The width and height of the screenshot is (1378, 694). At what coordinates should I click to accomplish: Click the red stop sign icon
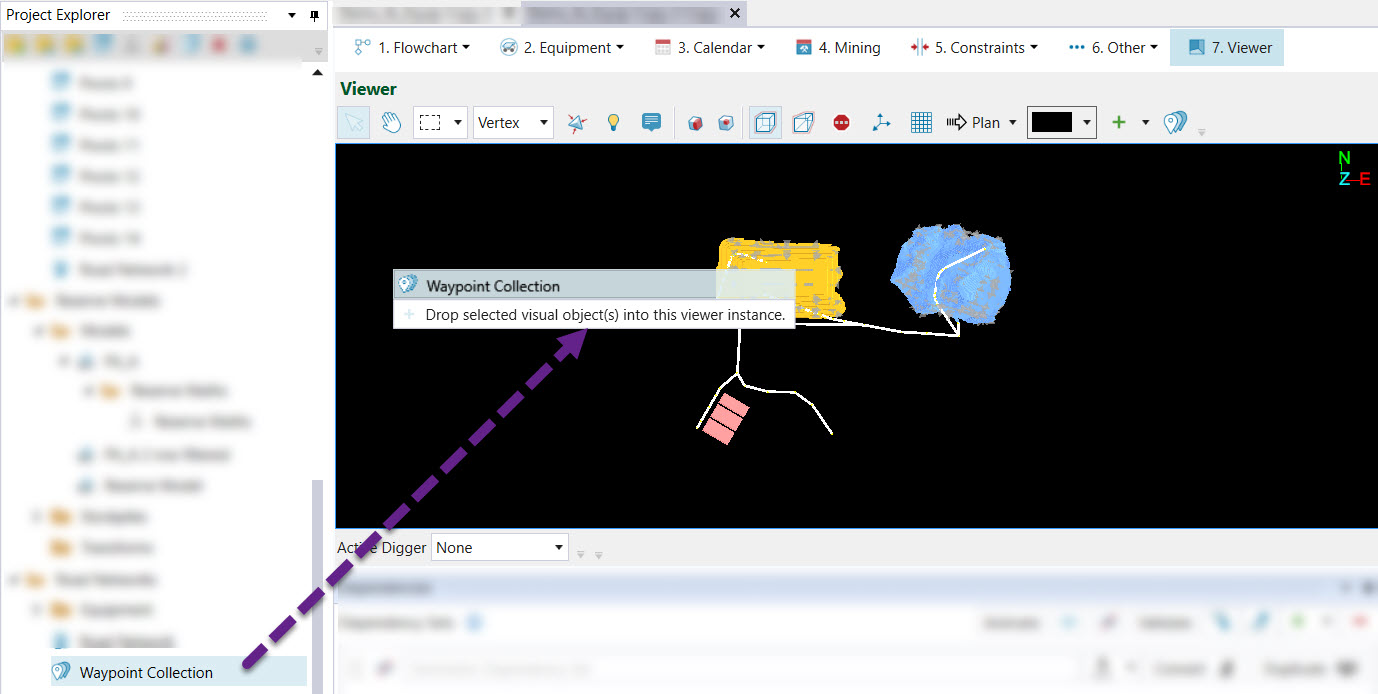point(841,122)
